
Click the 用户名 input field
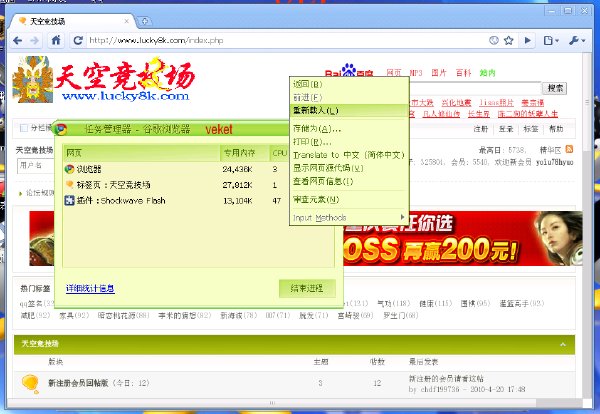click(36, 166)
